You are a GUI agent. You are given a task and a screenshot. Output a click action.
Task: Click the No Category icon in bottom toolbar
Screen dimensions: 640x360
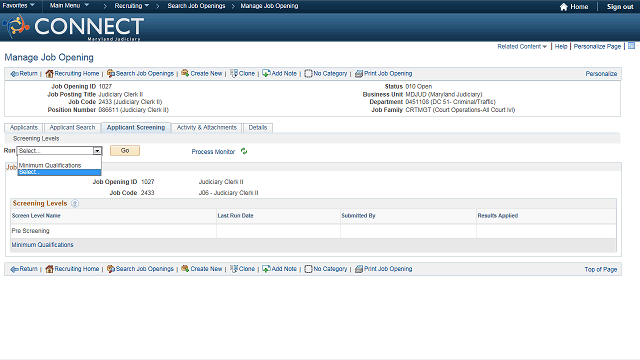[308, 269]
